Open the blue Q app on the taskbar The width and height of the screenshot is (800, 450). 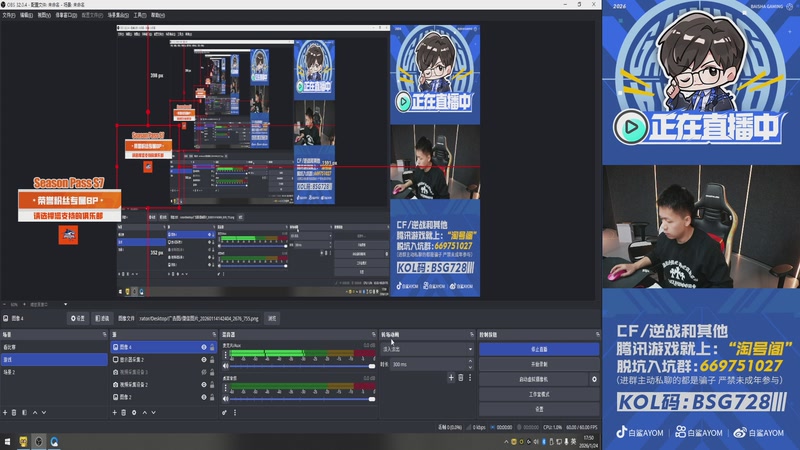(x=54, y=441)
